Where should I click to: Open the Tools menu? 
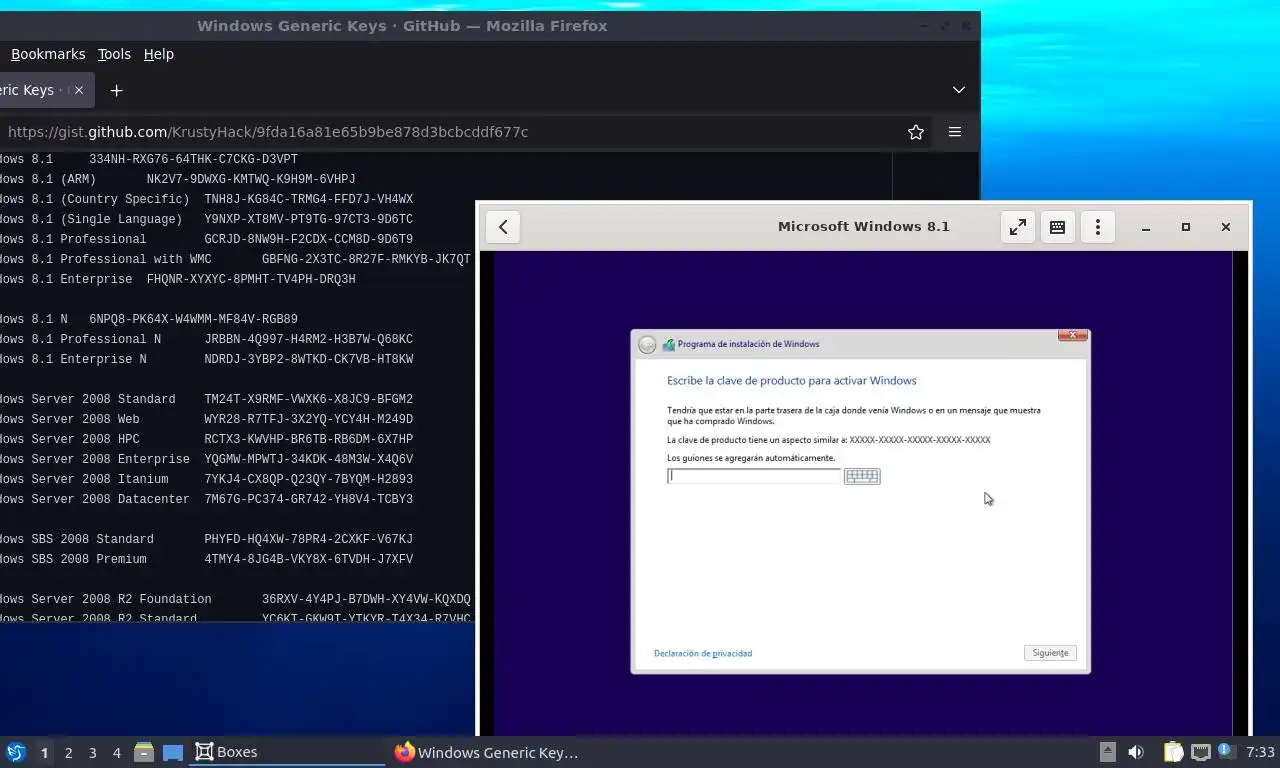point(114,54)
